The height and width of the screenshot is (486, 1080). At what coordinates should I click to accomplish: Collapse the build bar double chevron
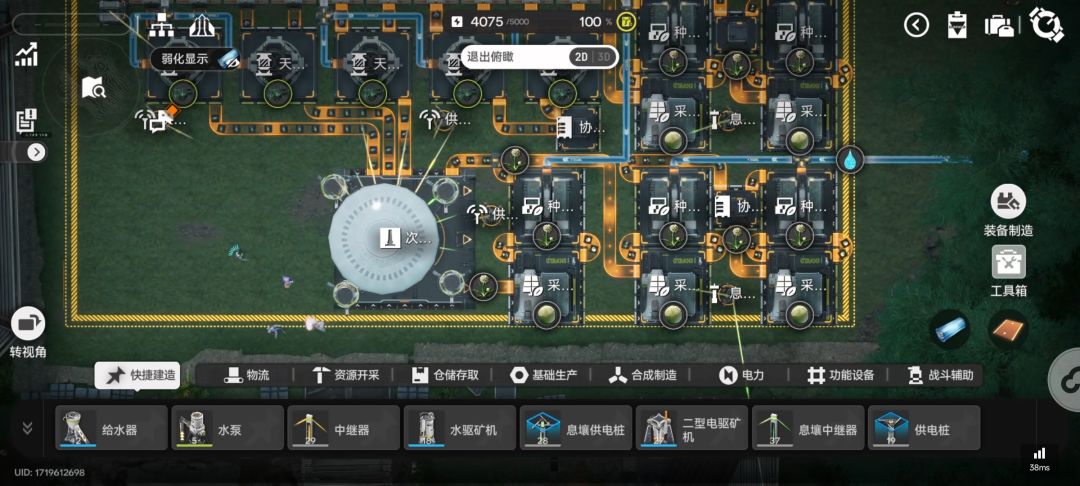point(27,428)
